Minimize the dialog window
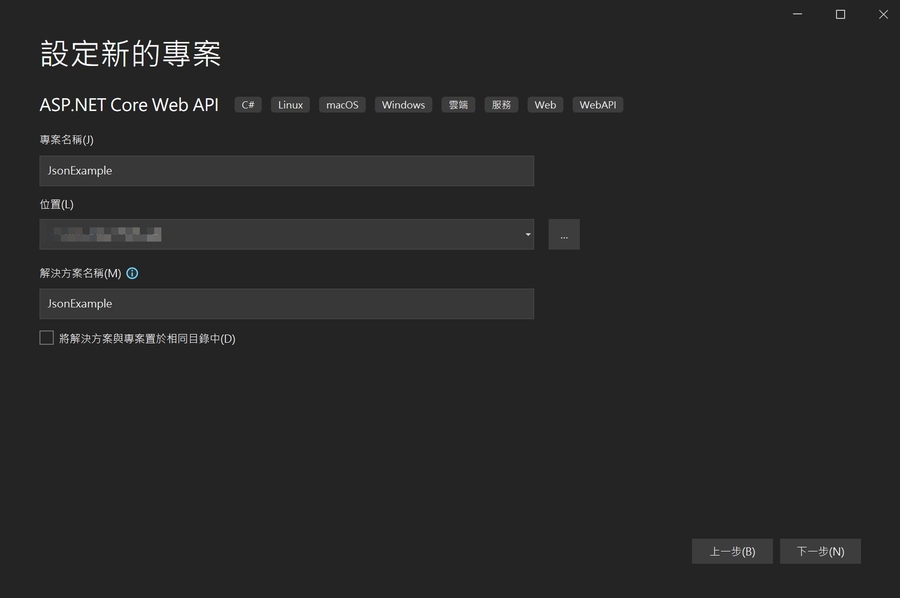The image size is (900, 598). [797, 14]
